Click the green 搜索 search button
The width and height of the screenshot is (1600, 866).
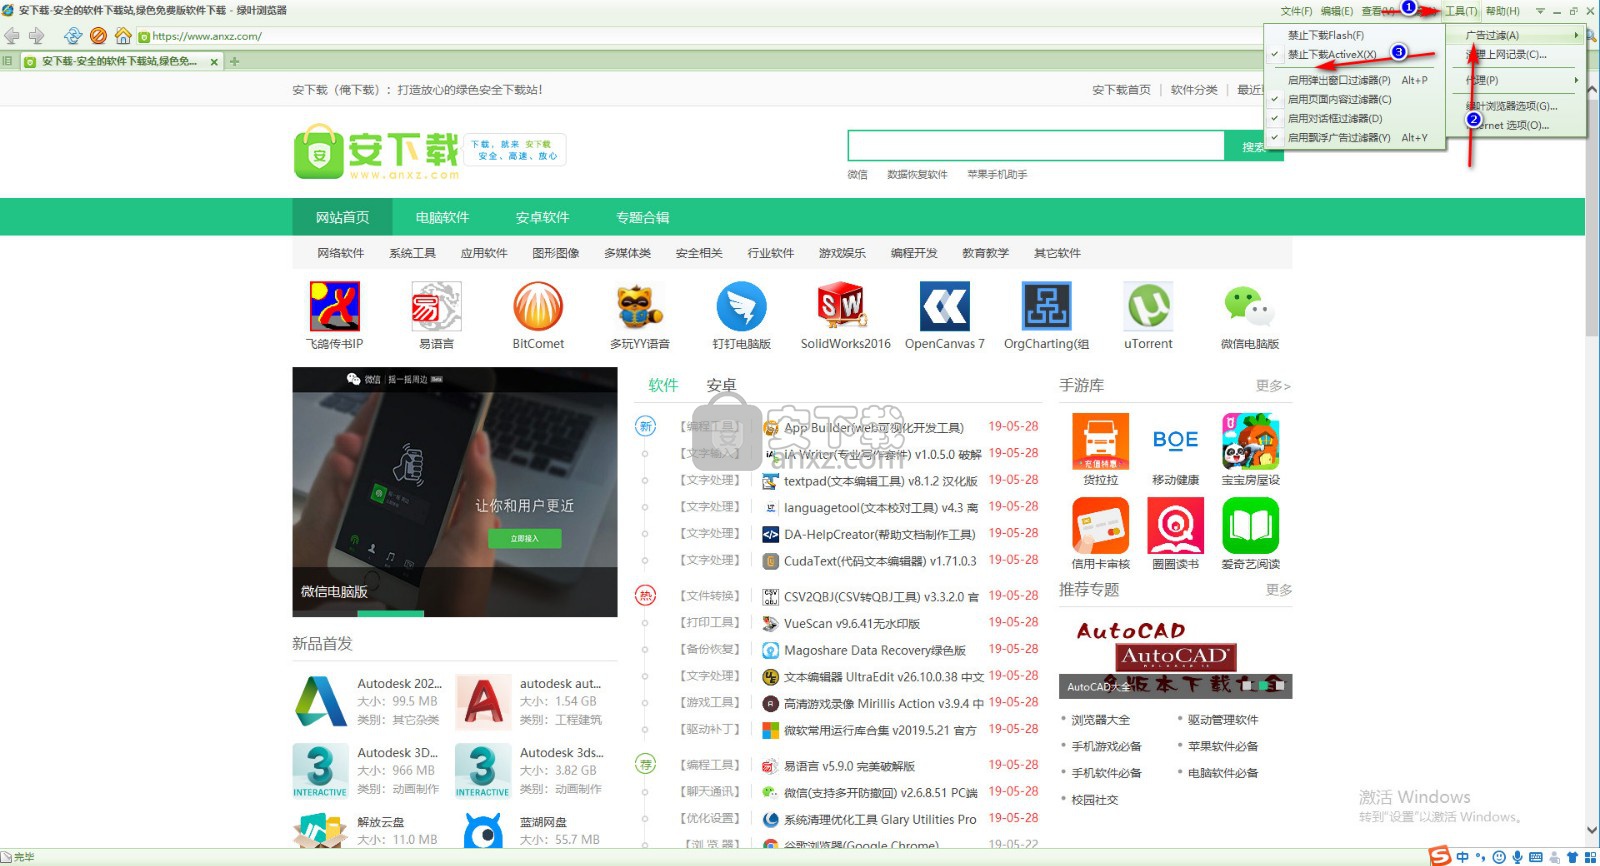[1253, 146]
